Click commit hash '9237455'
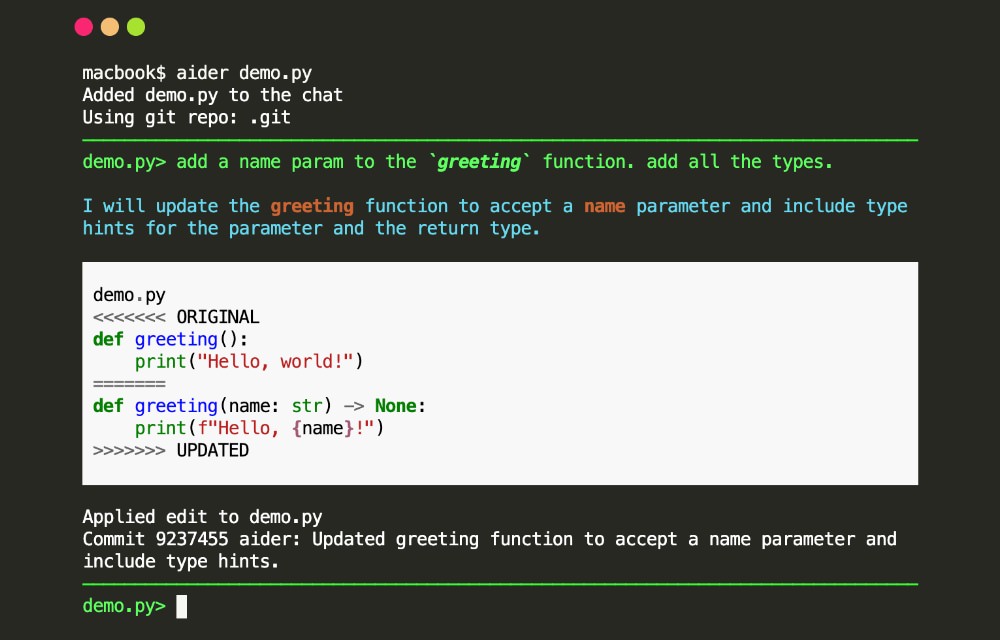Image resolution: width=1000 pixels, height=640 pixels. pyautogui.click(x=192, y=539)
